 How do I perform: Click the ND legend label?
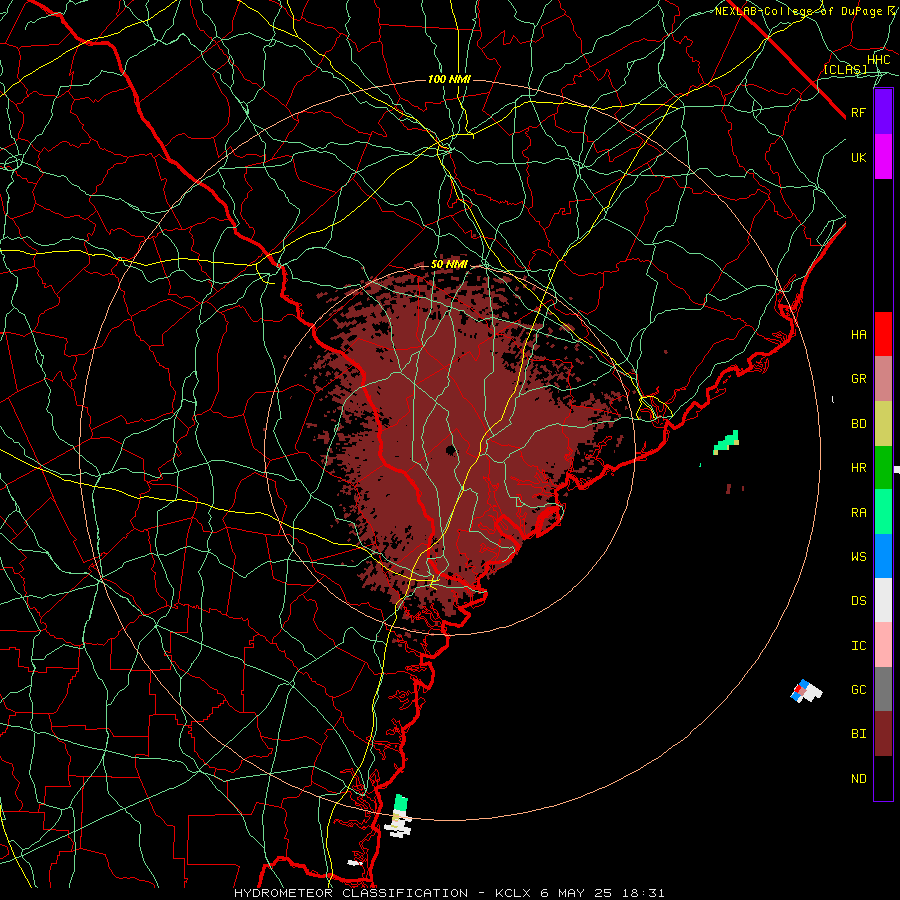859,779
